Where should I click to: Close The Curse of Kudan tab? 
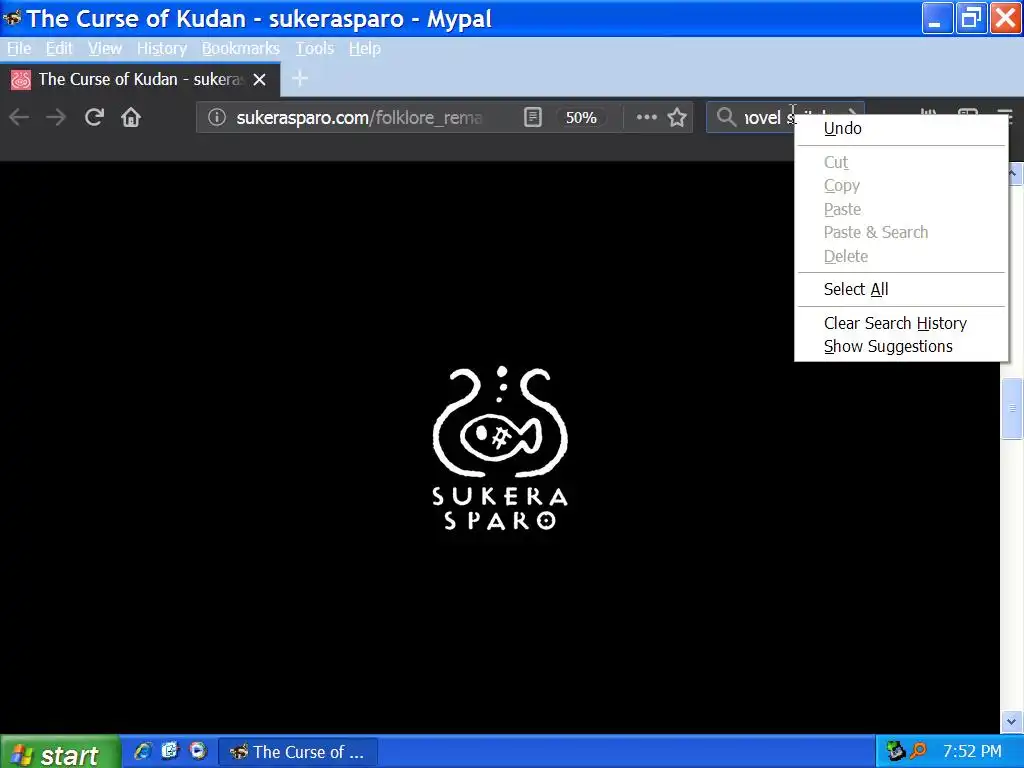(259, 80)
